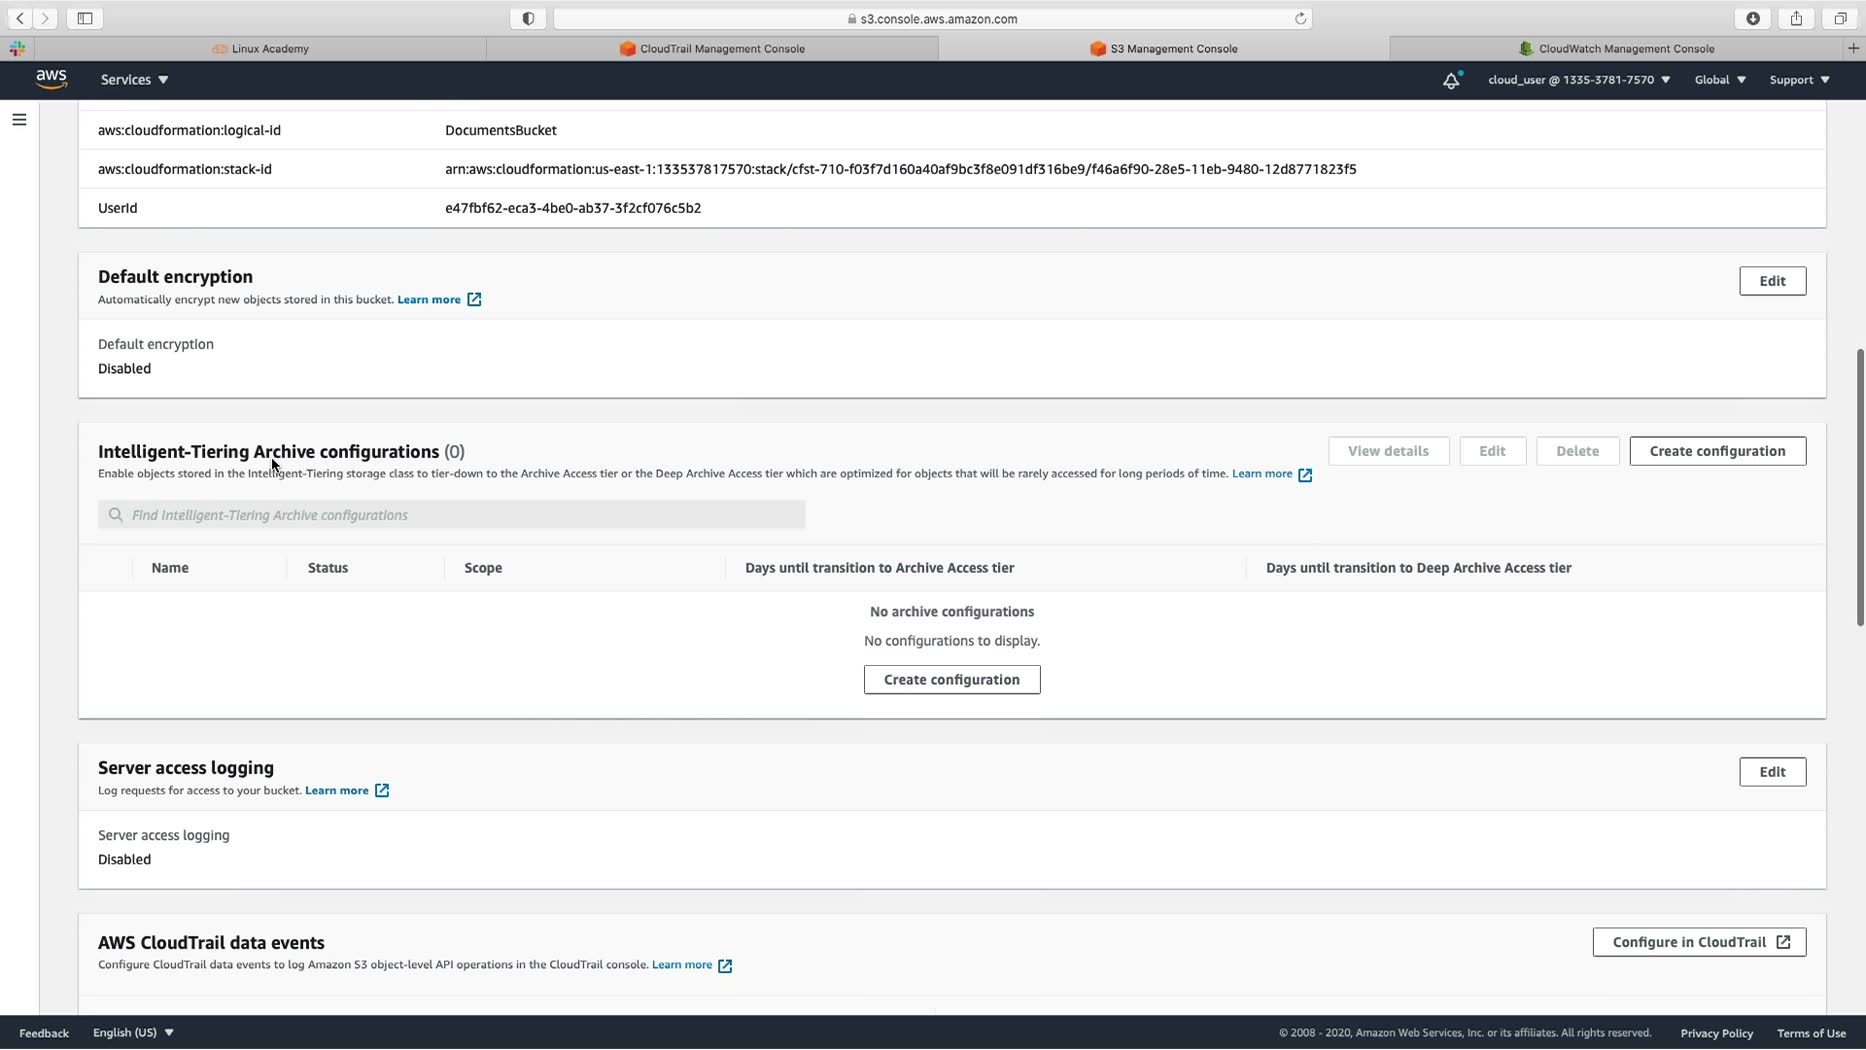
Task: Show all tabs overview
Action: (1840, 18)
